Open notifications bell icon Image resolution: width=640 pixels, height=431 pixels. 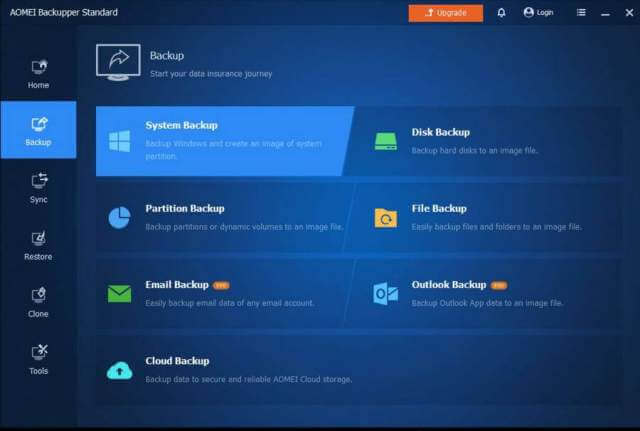tap(501, 13)
